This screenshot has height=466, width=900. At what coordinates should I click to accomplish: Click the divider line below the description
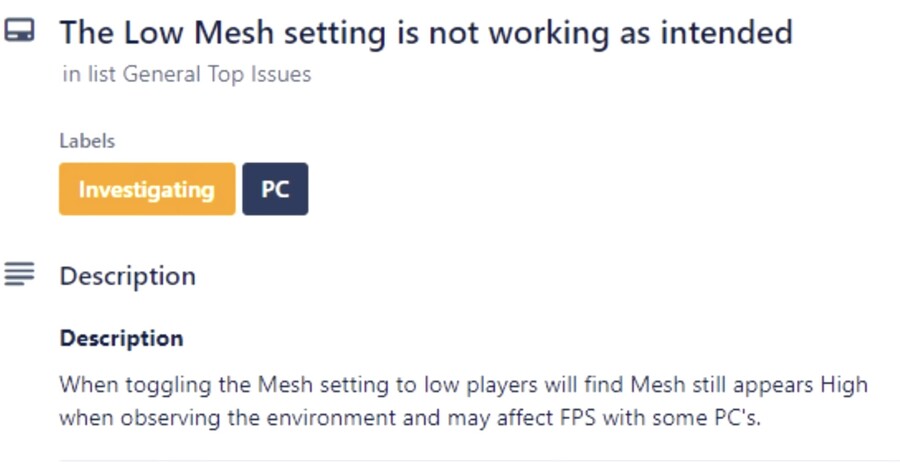click(479, 461)
